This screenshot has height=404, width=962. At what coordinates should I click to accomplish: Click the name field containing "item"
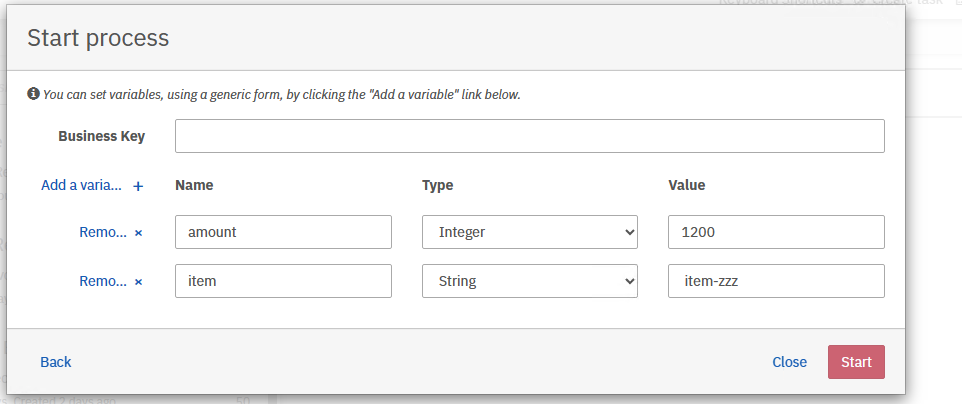[x=283, y=281]
